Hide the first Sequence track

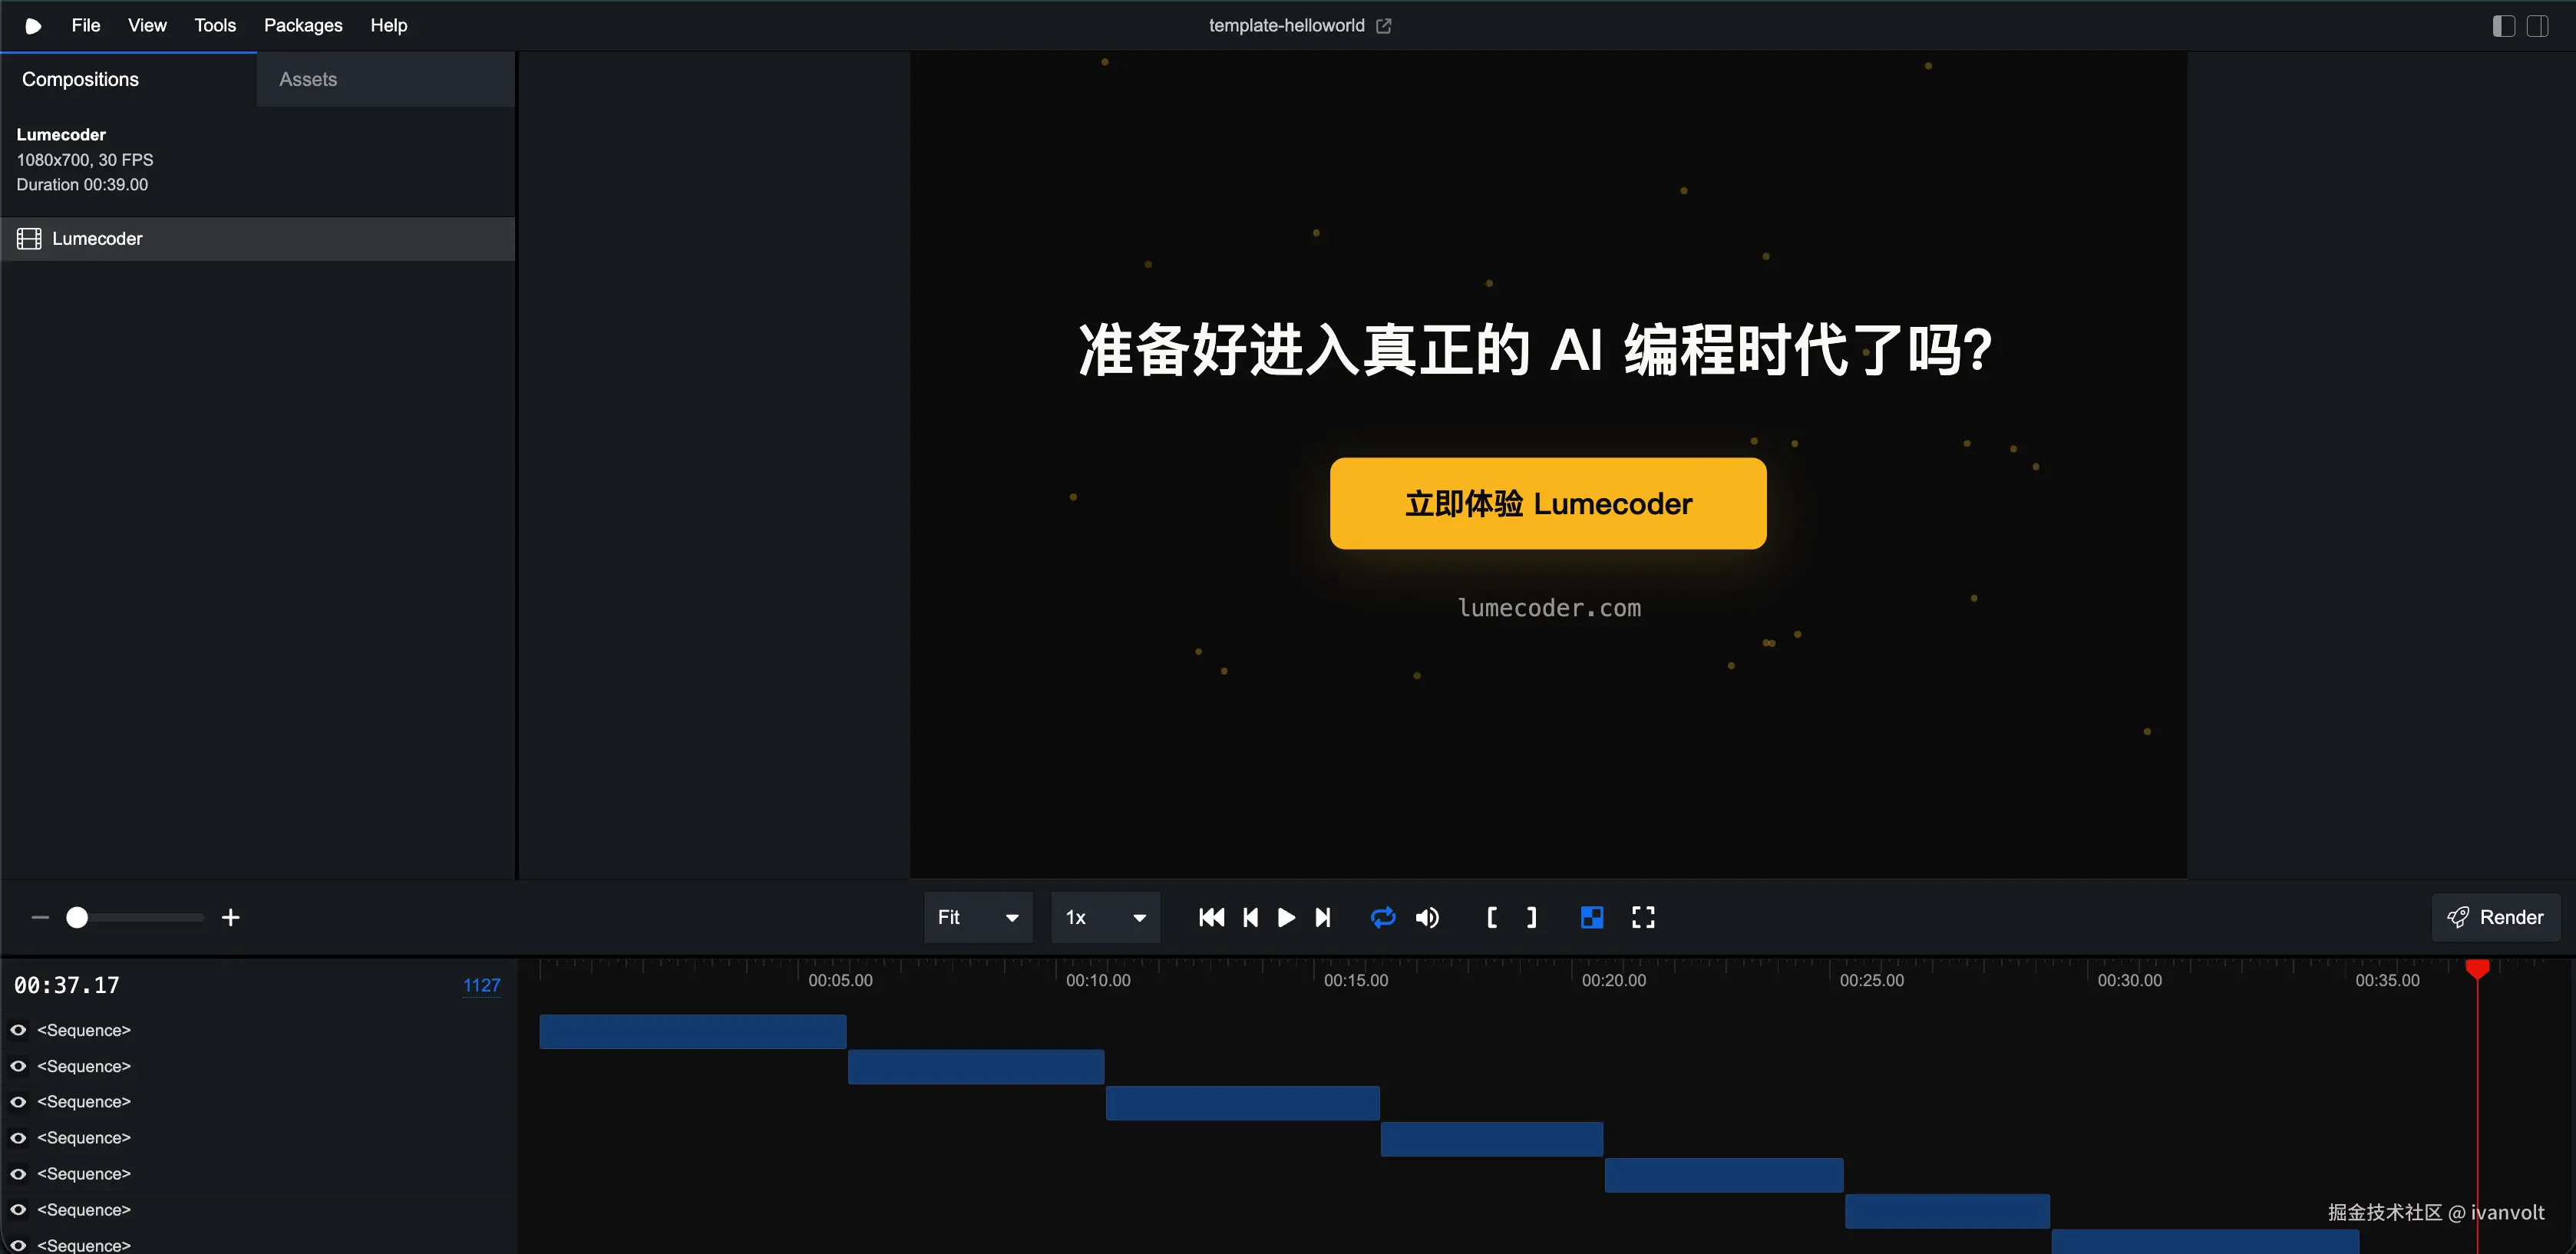pos(18,1029)
